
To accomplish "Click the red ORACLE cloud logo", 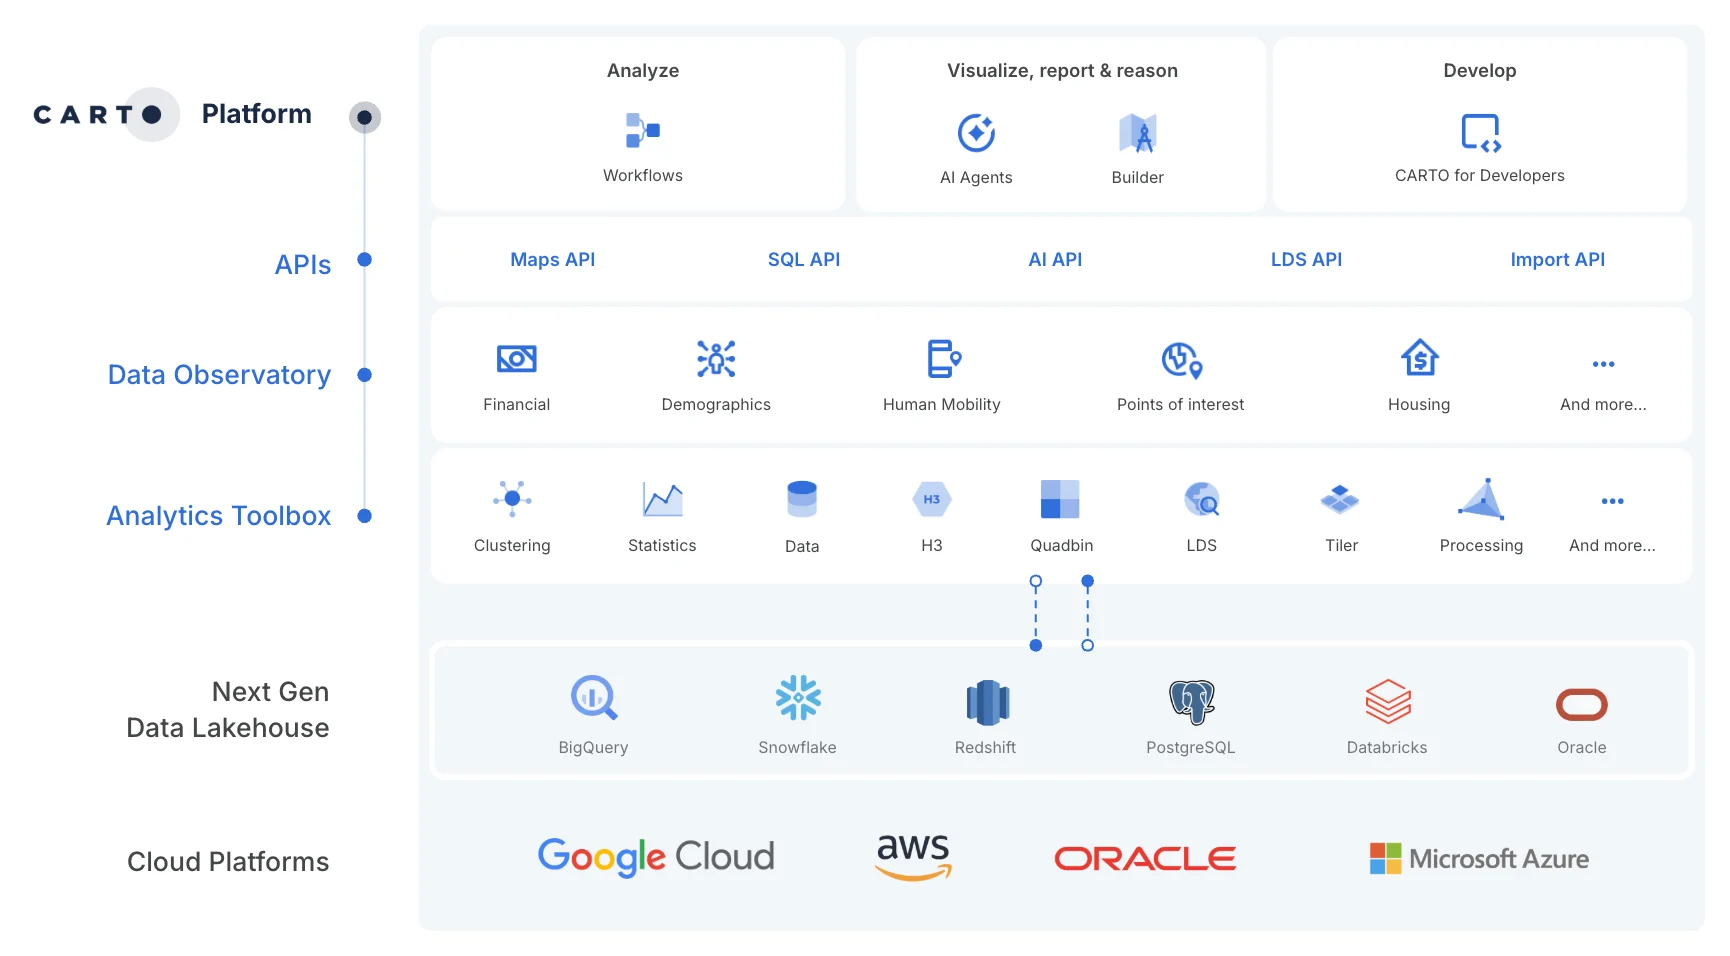I will [1146, 859].
